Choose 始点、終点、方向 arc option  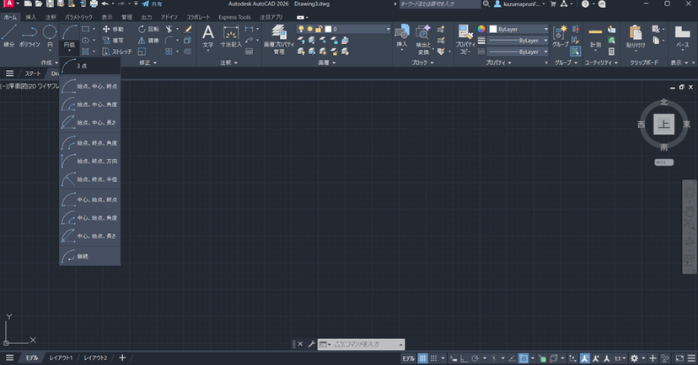click(x=89, y=161)
